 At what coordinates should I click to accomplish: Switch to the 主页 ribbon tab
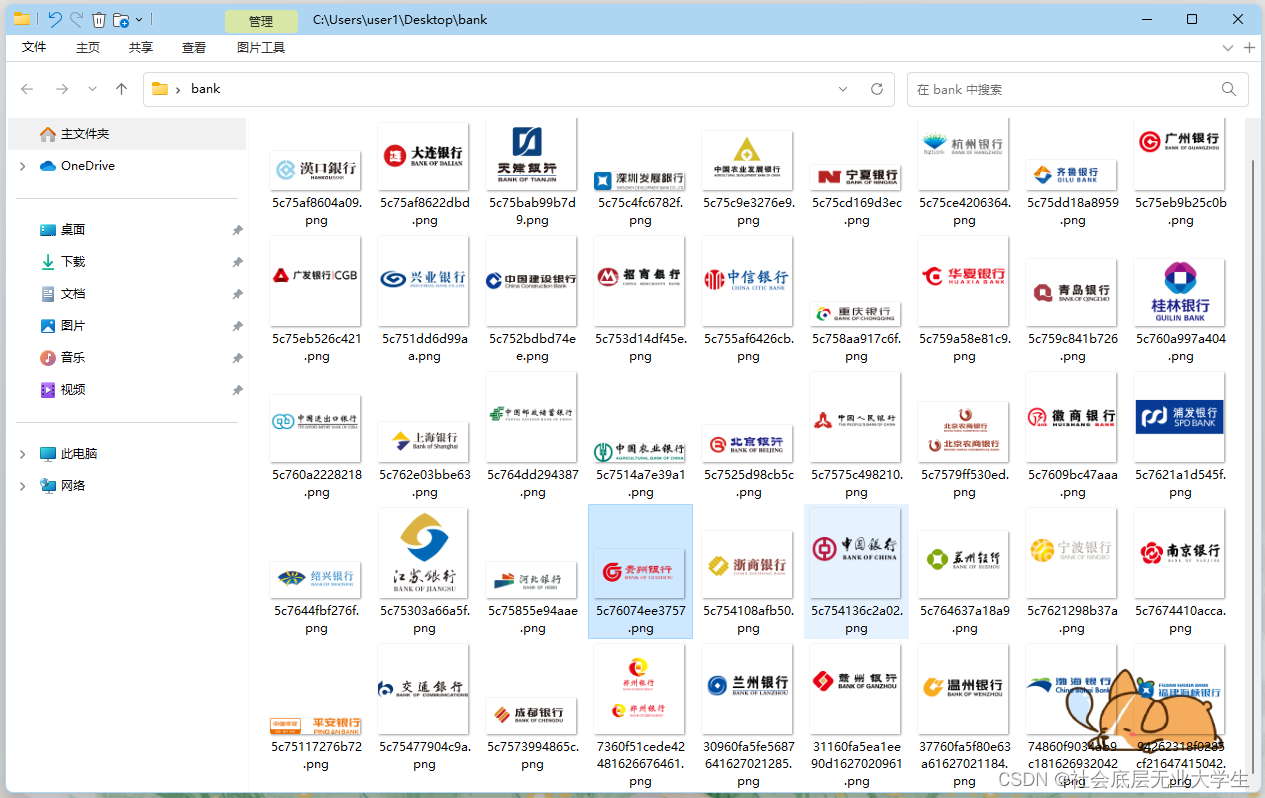coord(88,47)
